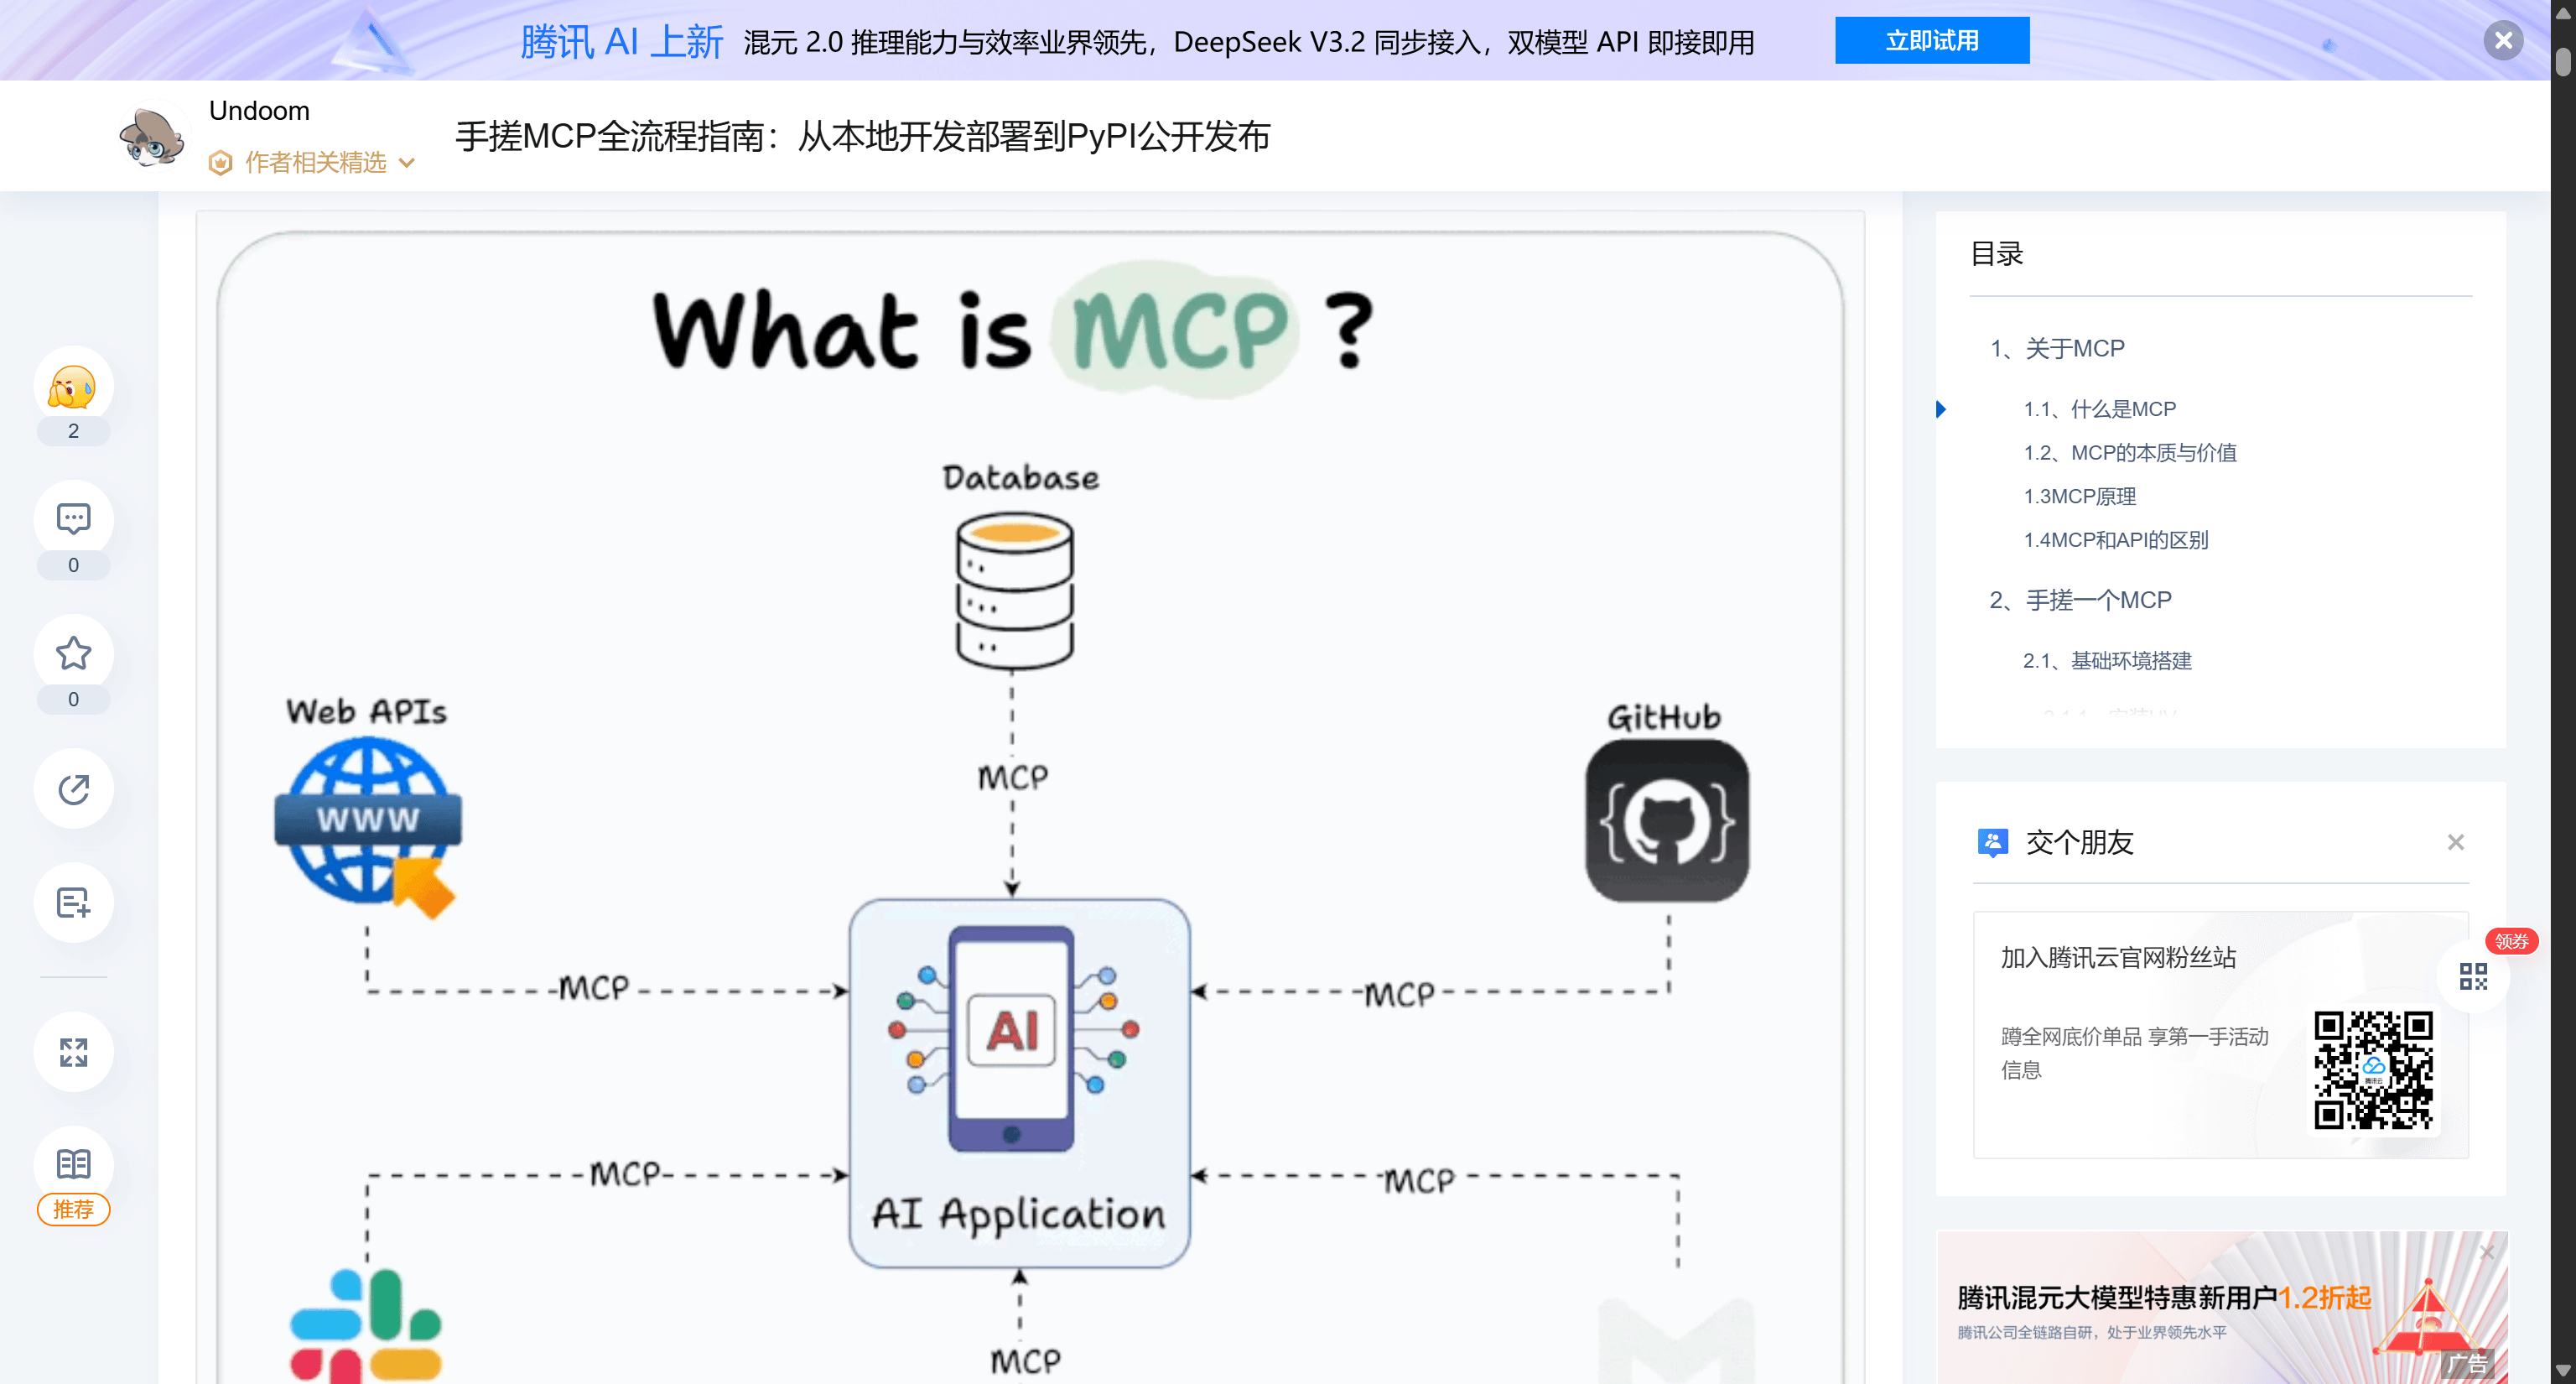Collapse the 1.1 table-of-contents arrow
Image resolution: width=2576 pixels, height=1384 pixels.
pyautogui.click(x=1941, y=409)
